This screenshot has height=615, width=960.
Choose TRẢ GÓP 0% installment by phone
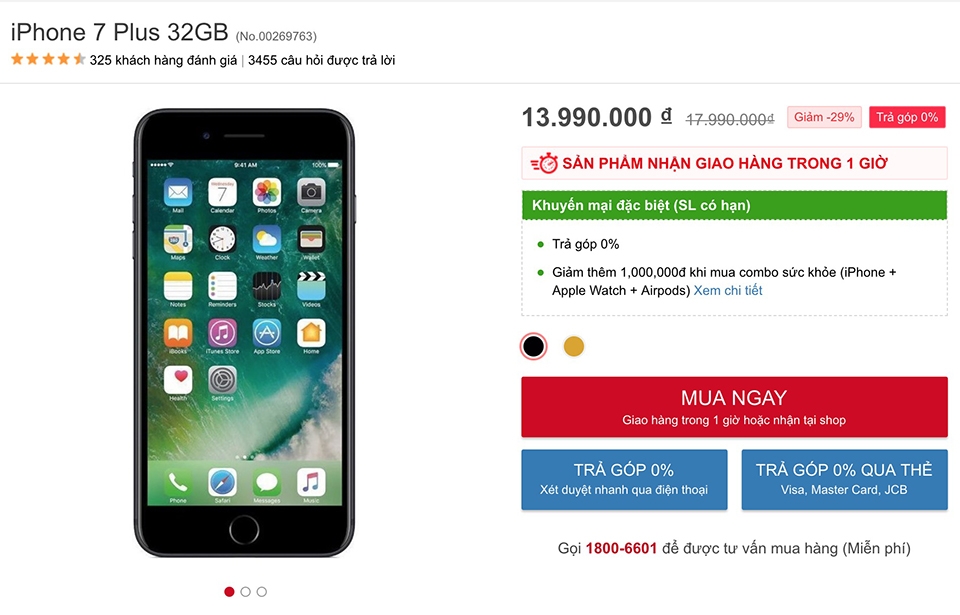(x=624, y=480)
